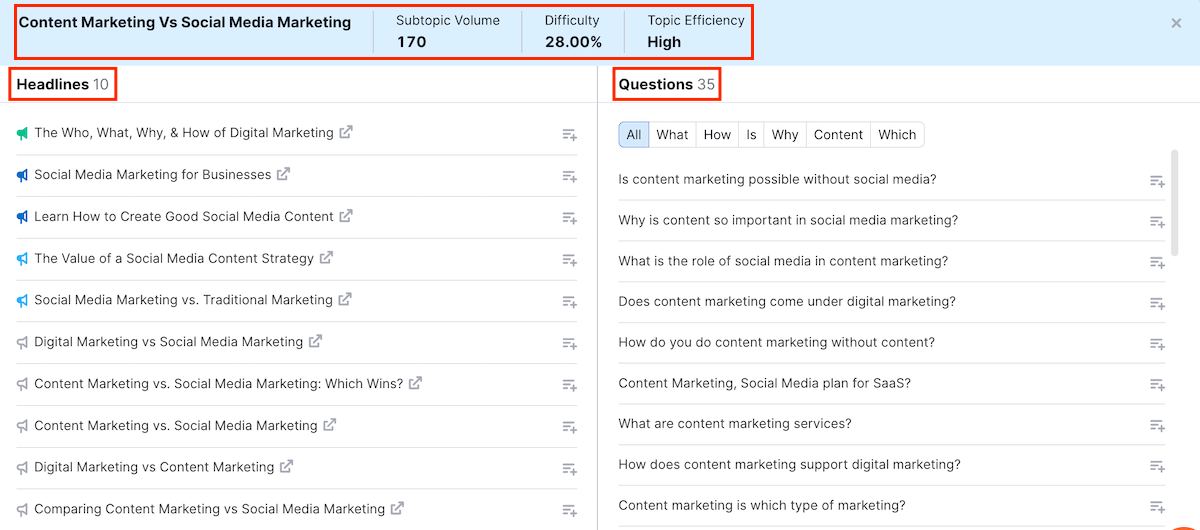This screenshot has width=1200, height=530.
Task: Select the 'All' question filter
Action: click(634, 135)
